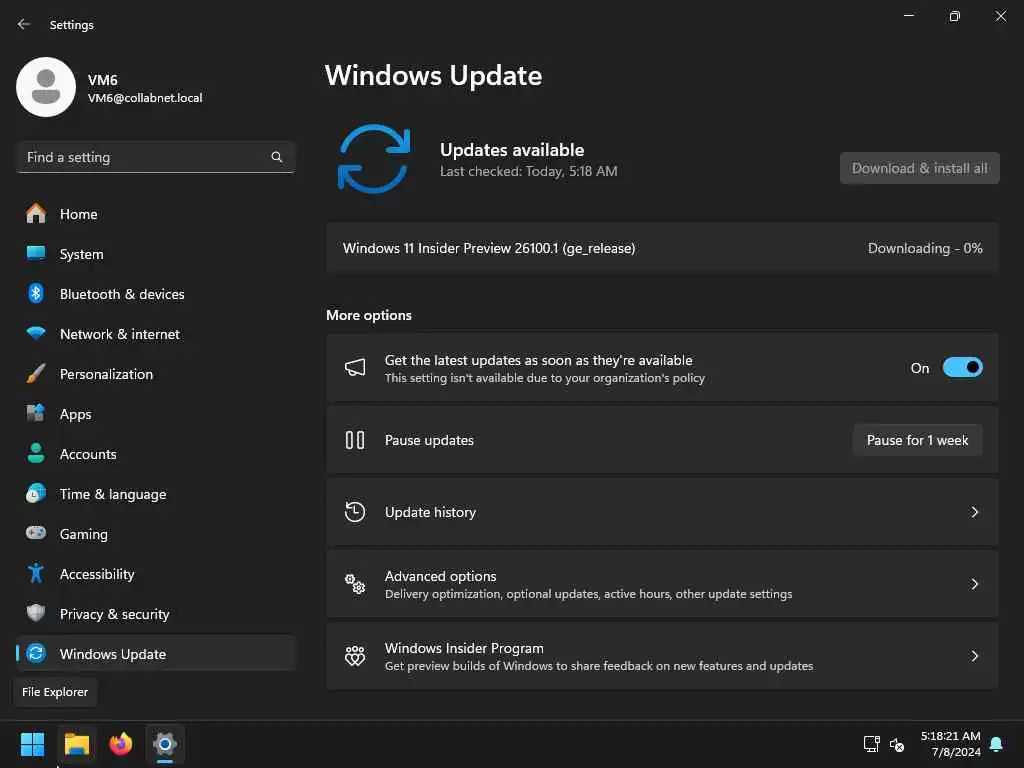Open the Update history text row
1024x768 pixels.
(x=662, y=511)
